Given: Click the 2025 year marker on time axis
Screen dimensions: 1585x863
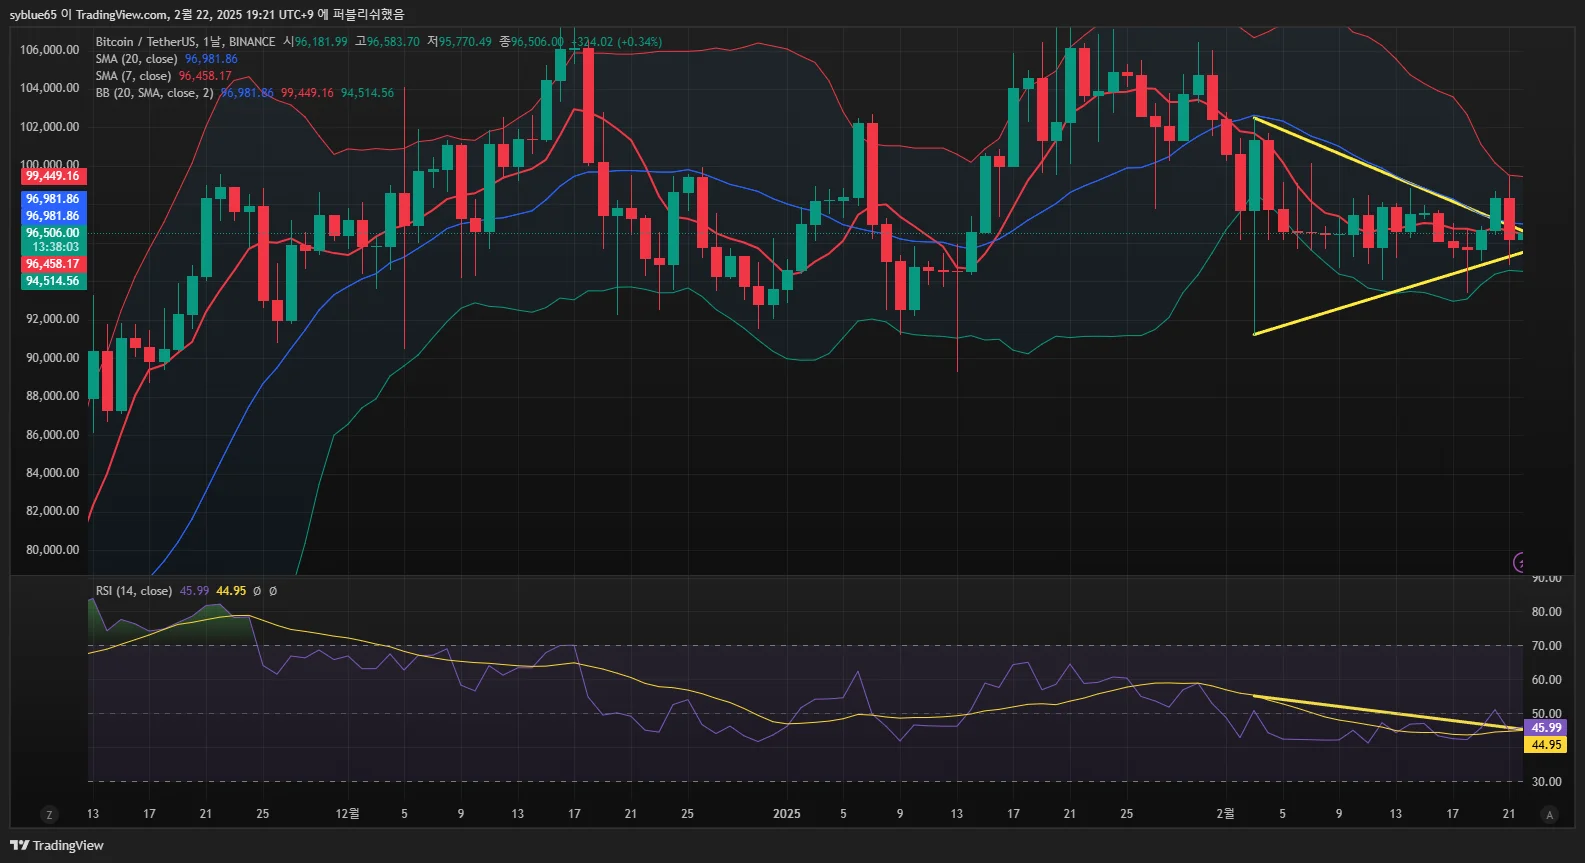Looking at the screenshot, I should (786, 814).
